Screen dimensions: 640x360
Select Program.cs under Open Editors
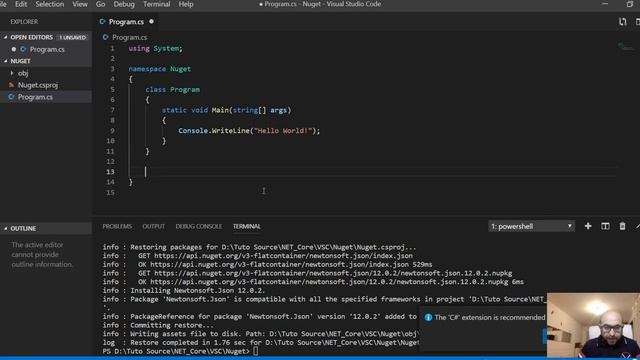pyautogui.click(x=46, y=49)
